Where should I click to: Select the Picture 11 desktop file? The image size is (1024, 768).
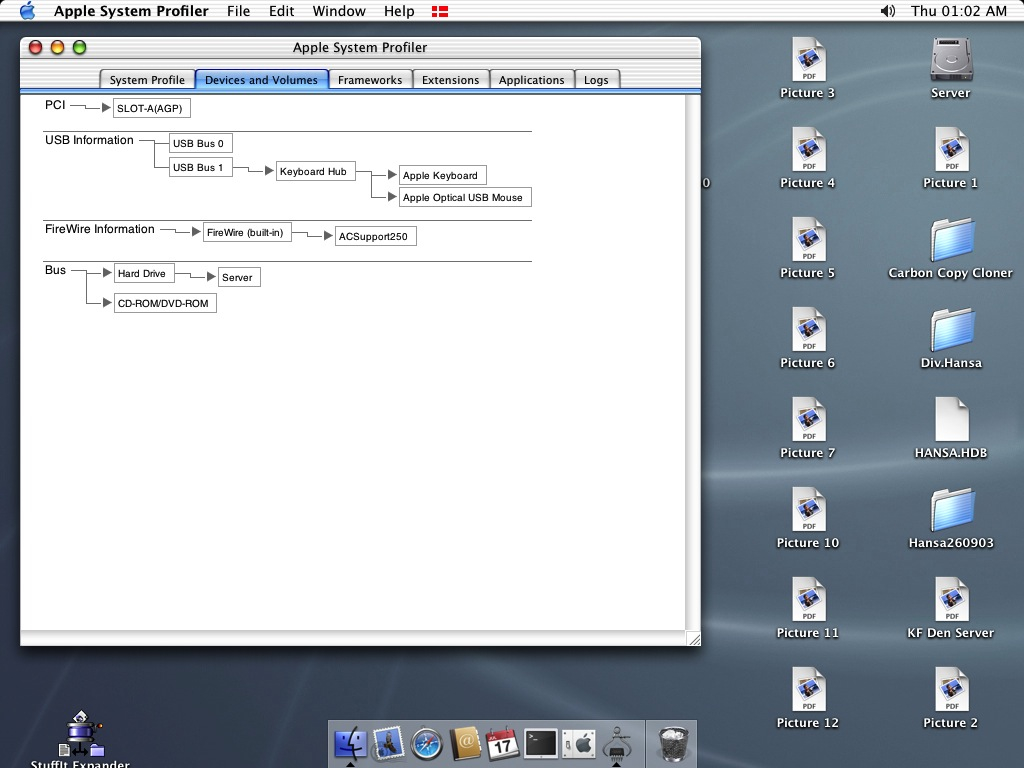(808, 600)
